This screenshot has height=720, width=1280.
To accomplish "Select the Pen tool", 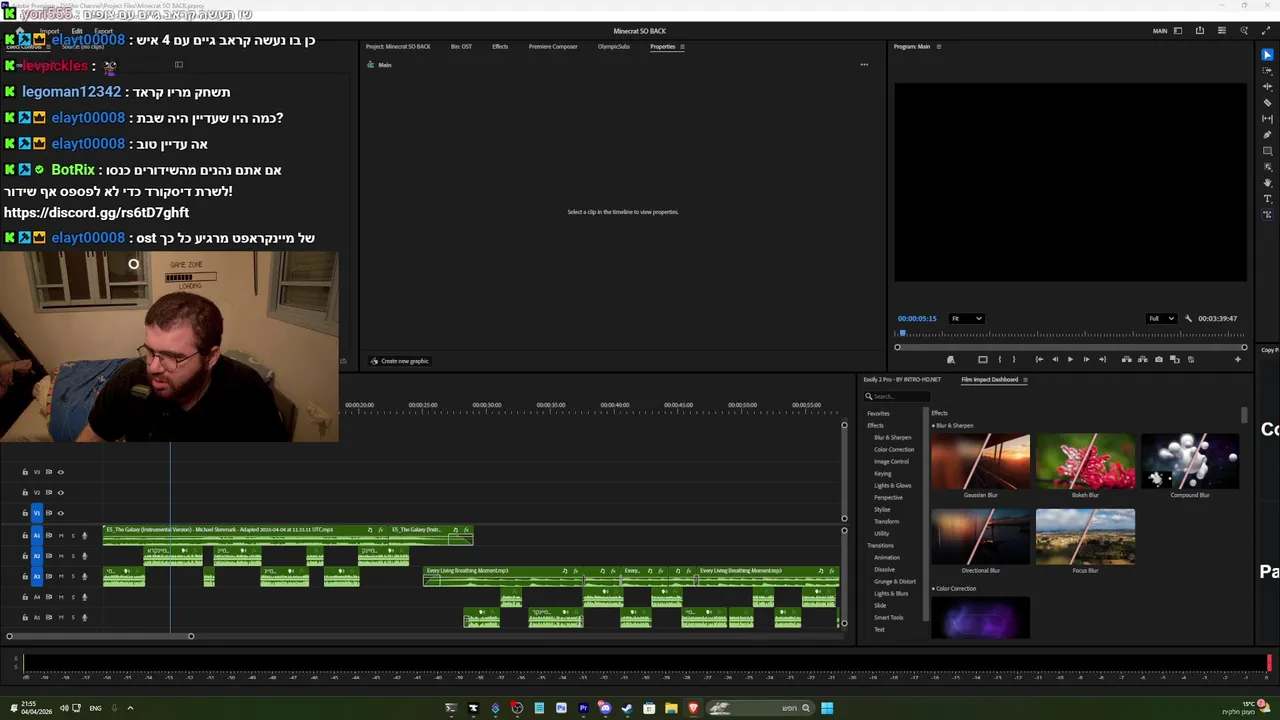I will click(1268, 135).
